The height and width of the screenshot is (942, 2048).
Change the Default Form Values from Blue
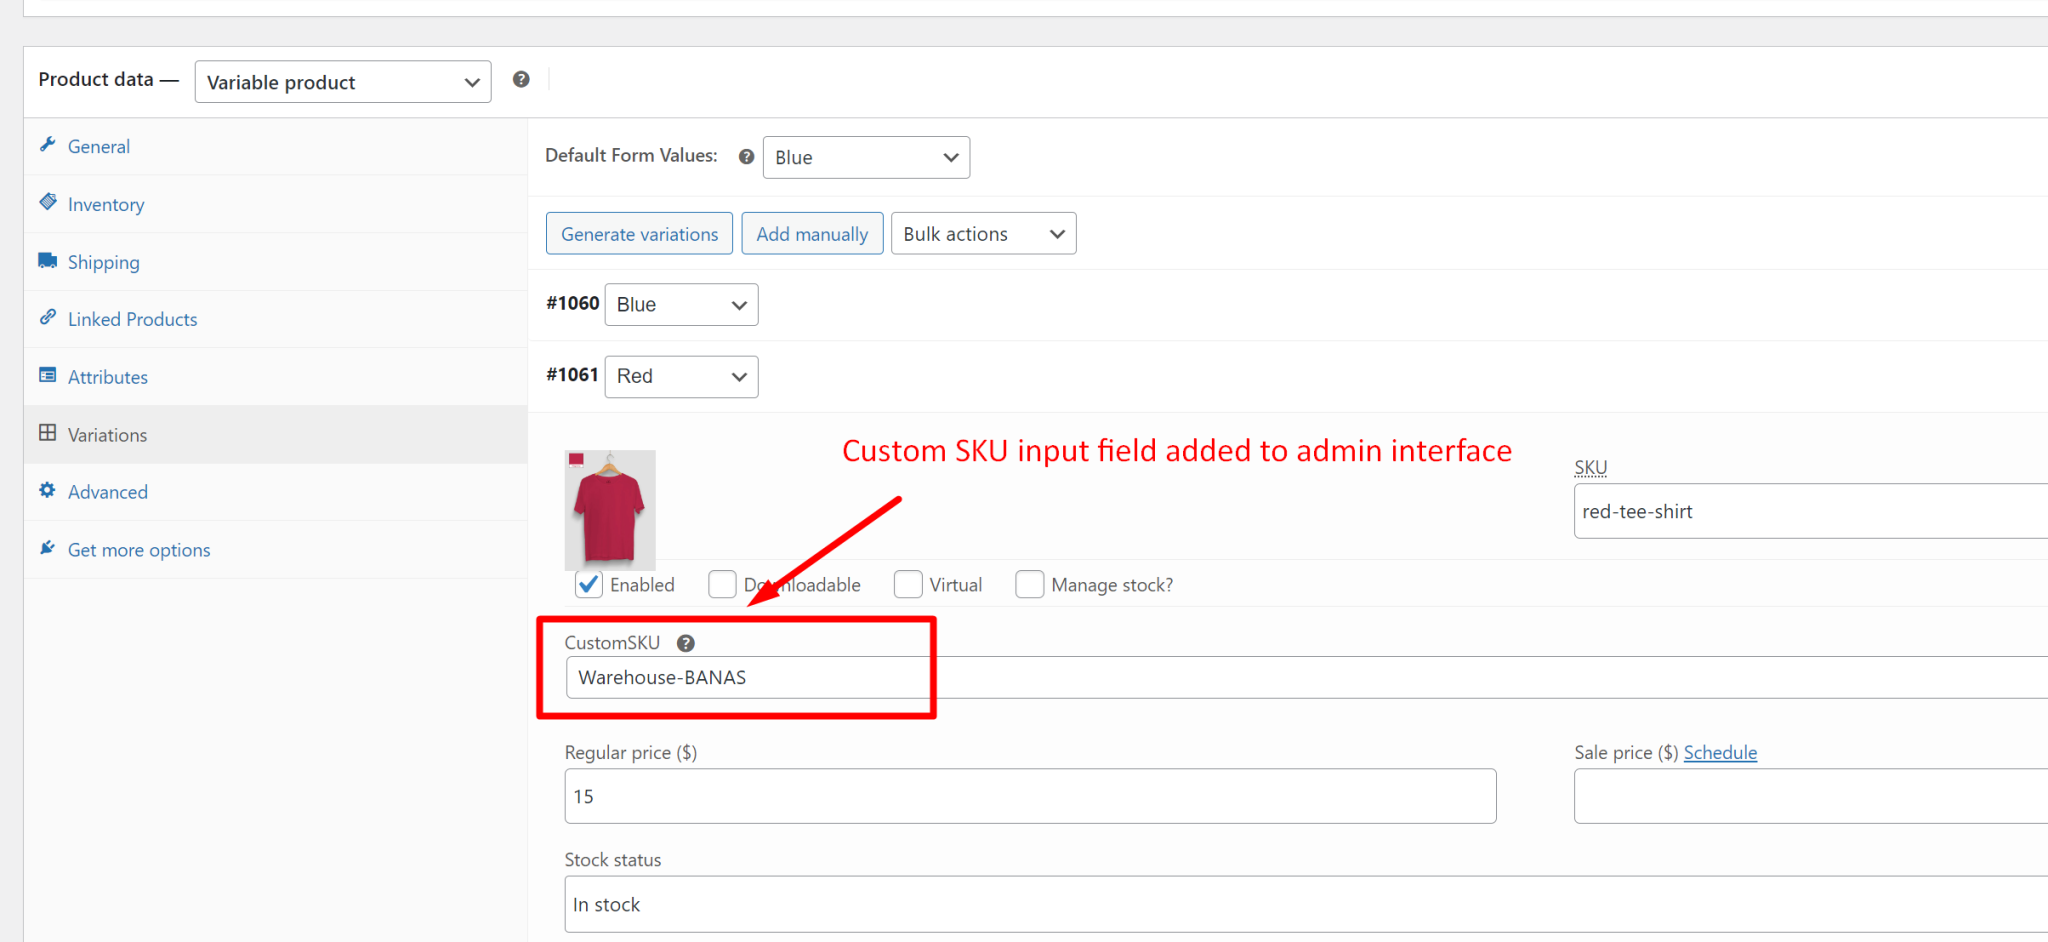tap(866, 157)
